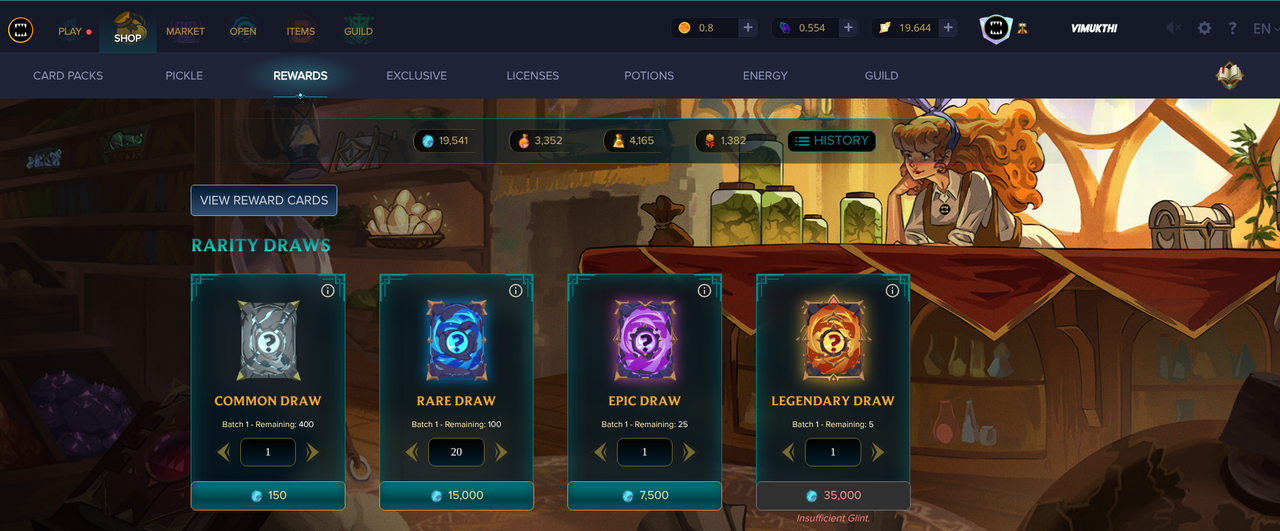Image resolution: width=1280 pixels, height=531 pixels.
Task: Click the player avatar shield icon
Action: [995, 29]
